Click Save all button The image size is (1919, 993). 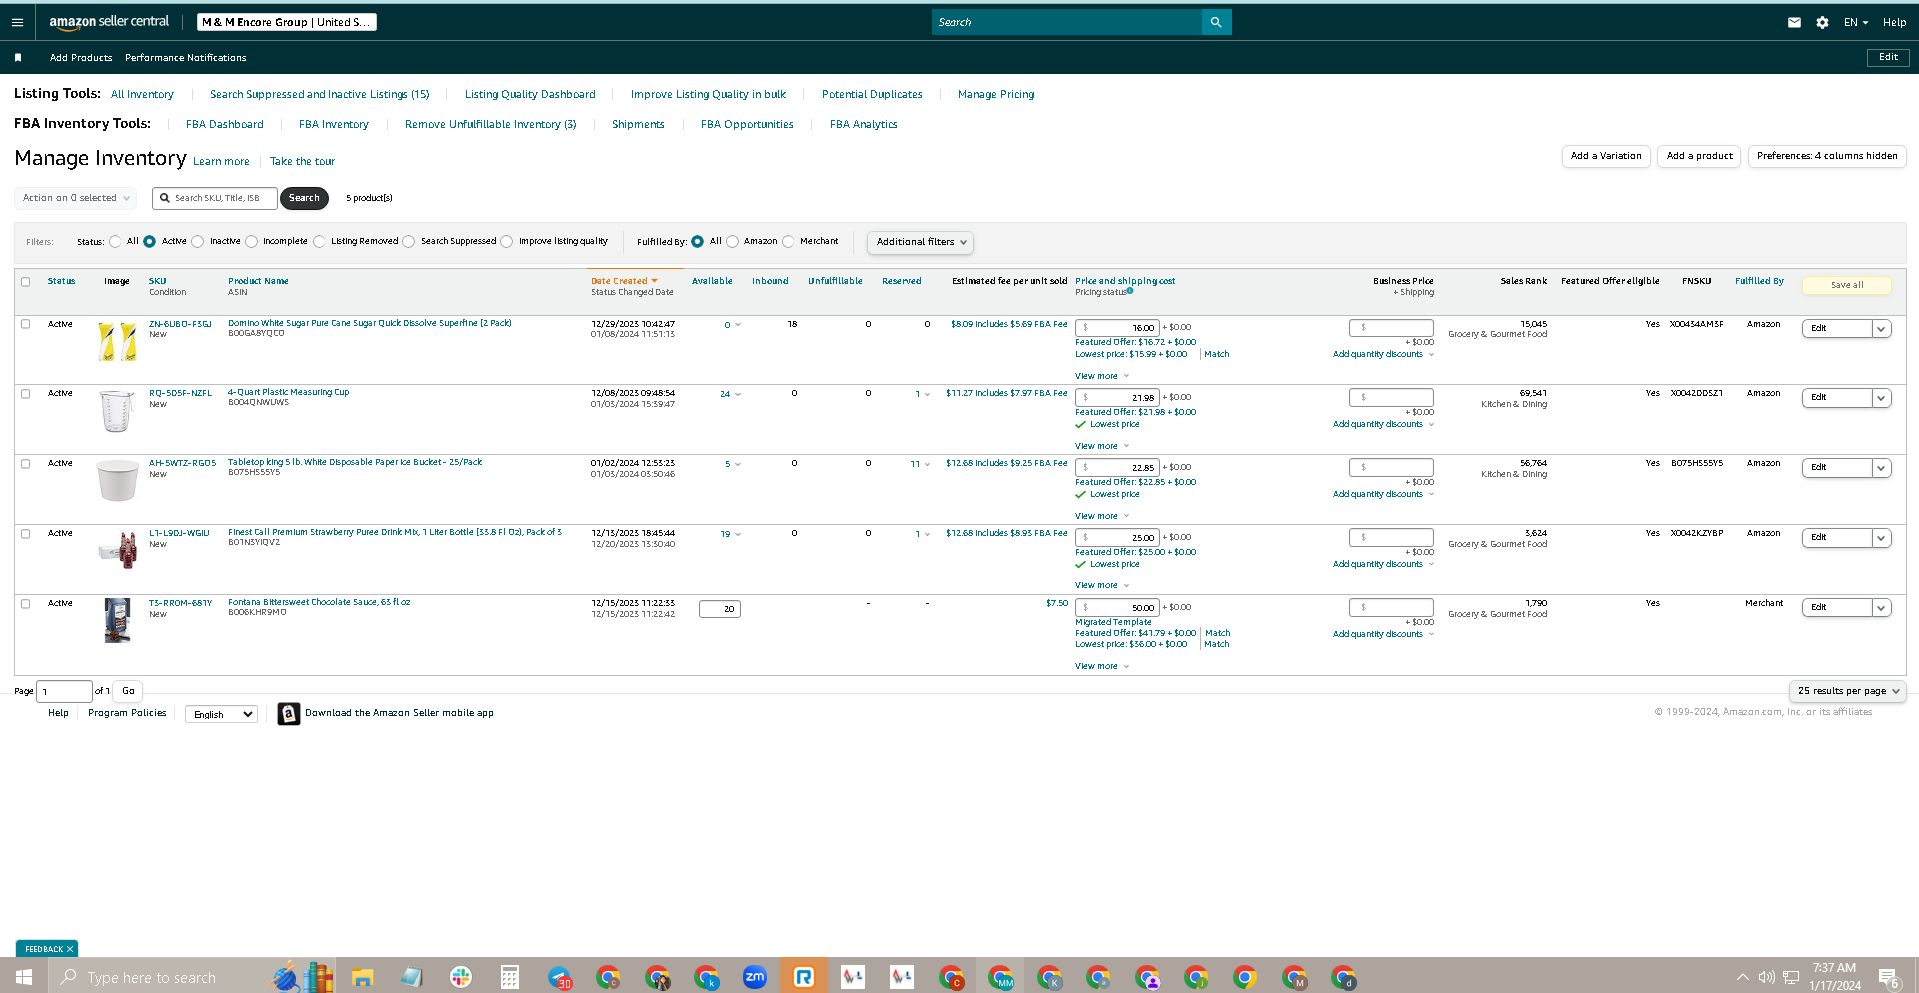tap(1847, 285)
